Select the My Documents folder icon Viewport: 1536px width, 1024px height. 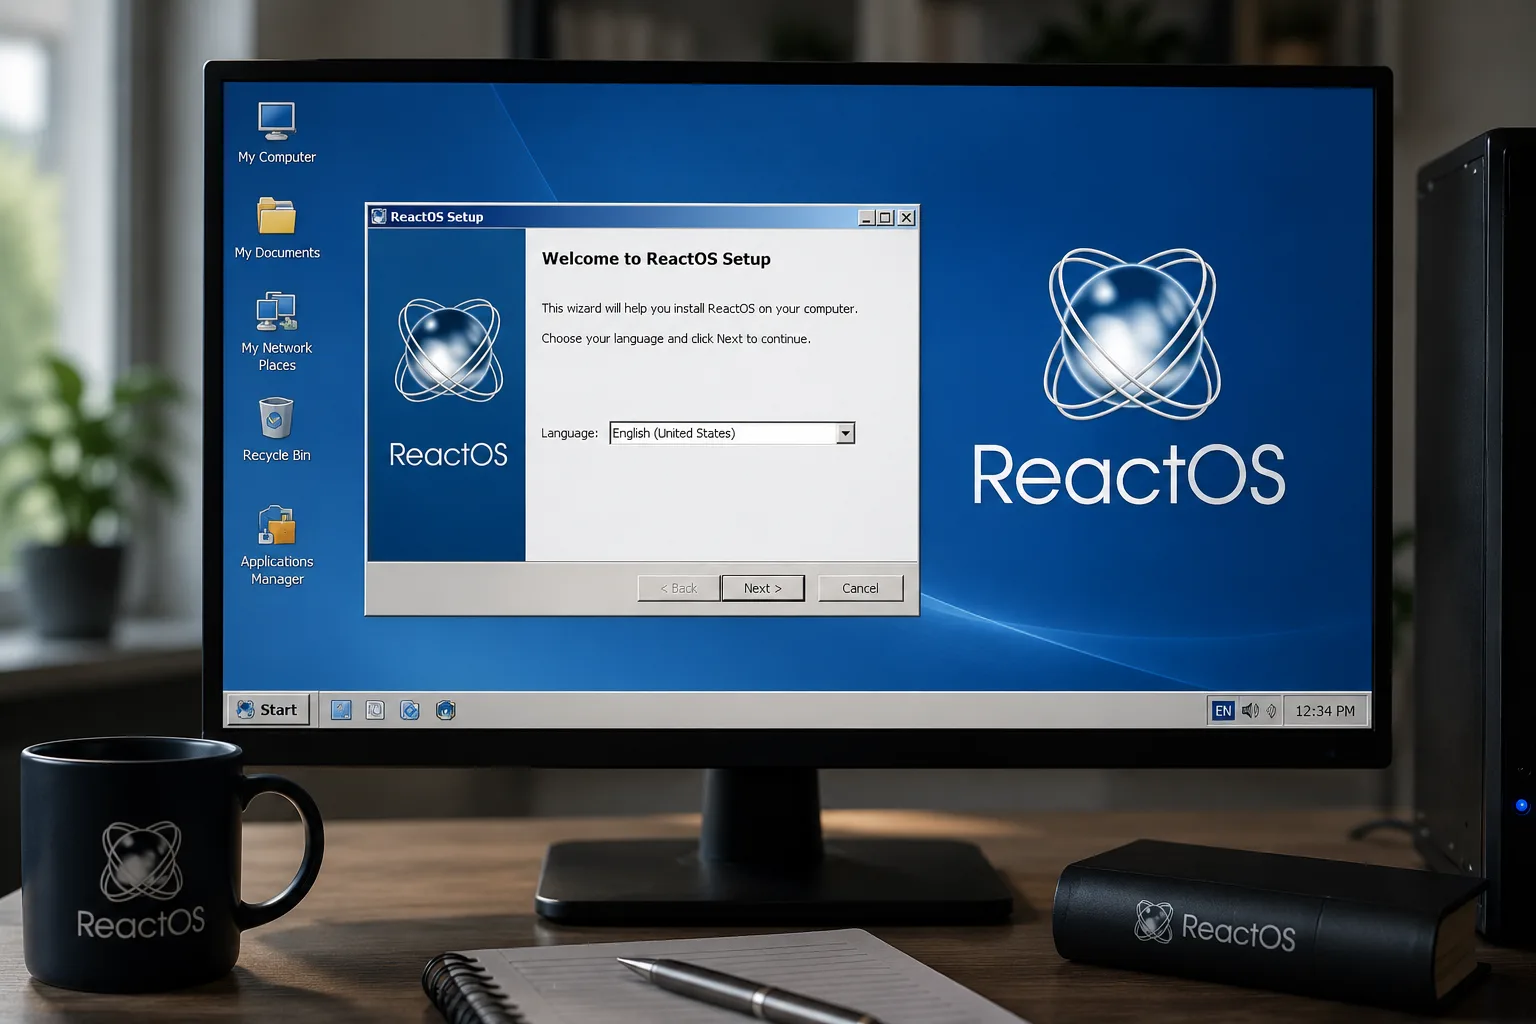click(x=276, y=216)
